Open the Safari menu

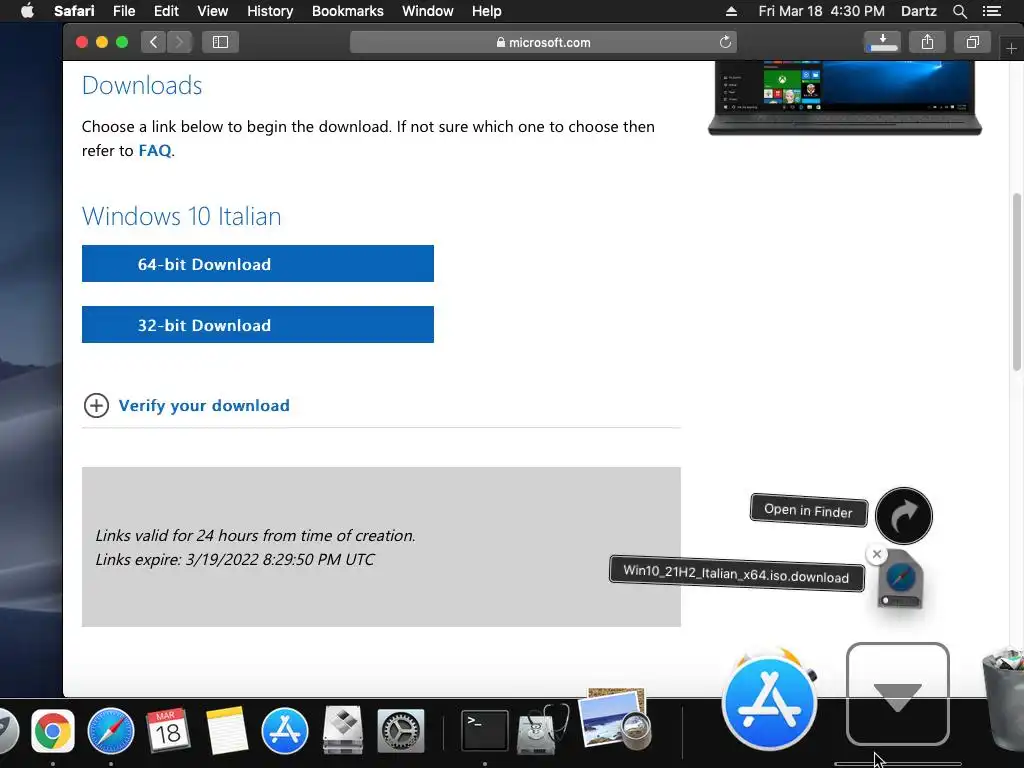click(x=74, y=11)
